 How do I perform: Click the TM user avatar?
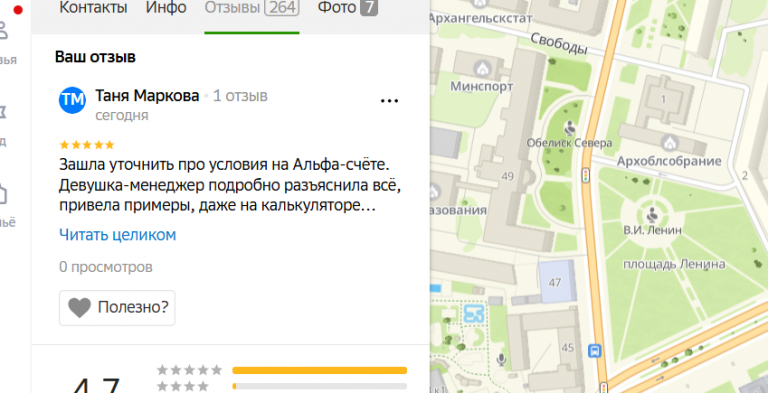(x=72, y=100)
